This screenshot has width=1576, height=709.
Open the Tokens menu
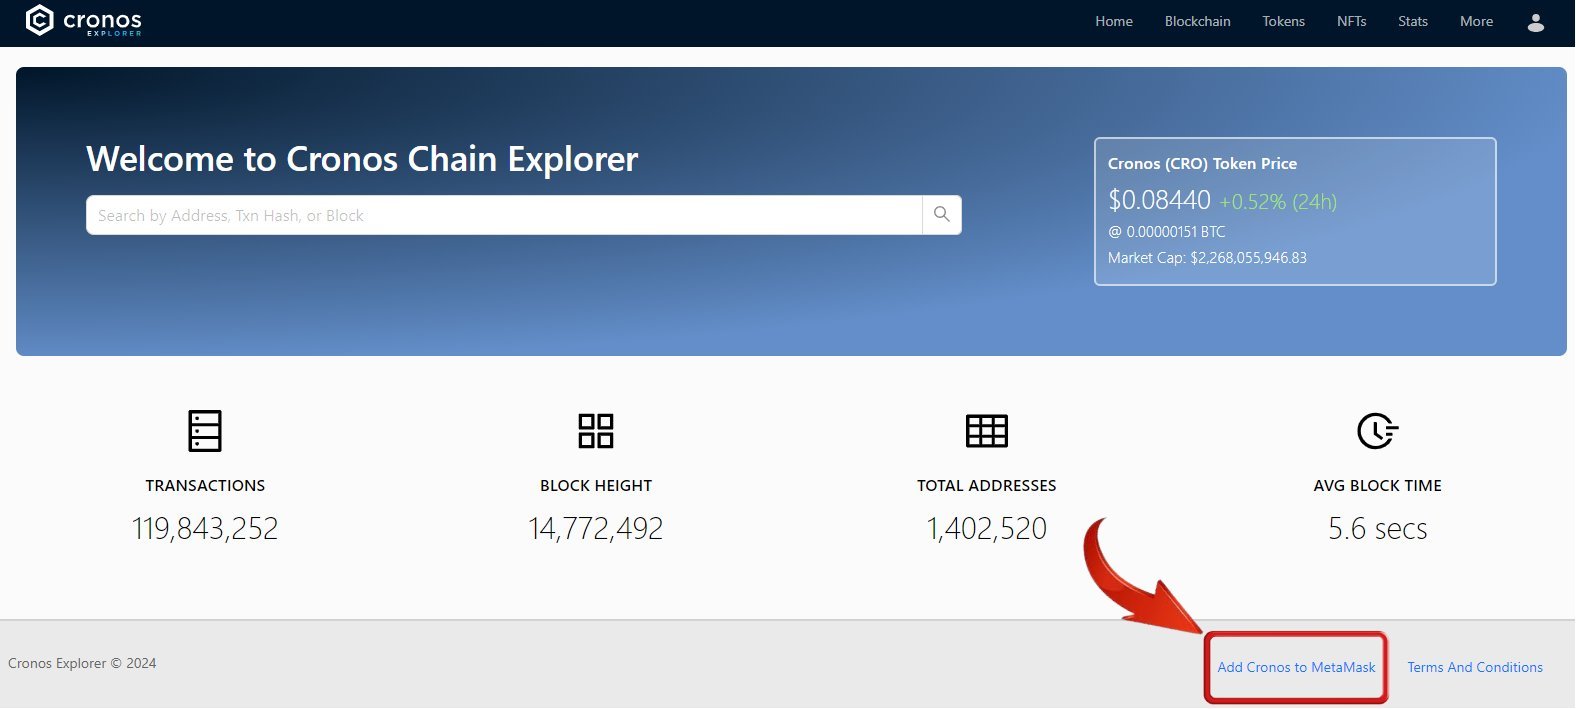1284,21
